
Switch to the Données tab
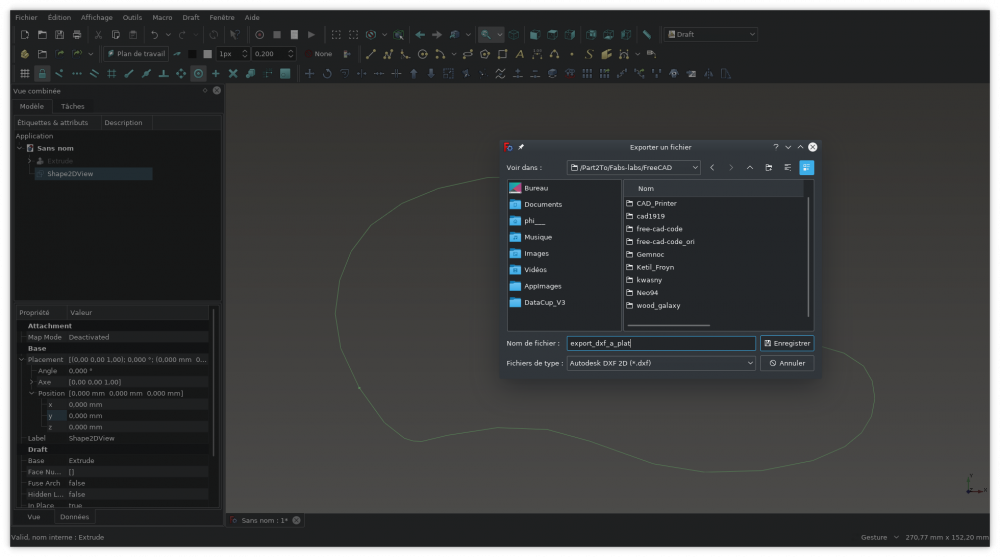75,517
